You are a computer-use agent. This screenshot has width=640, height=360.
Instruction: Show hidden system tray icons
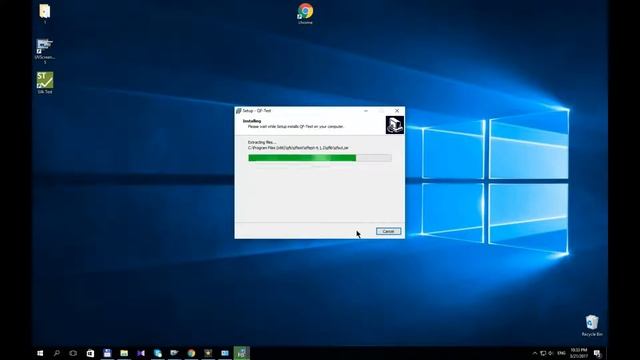pyautogui.click(x=535, y=353)
